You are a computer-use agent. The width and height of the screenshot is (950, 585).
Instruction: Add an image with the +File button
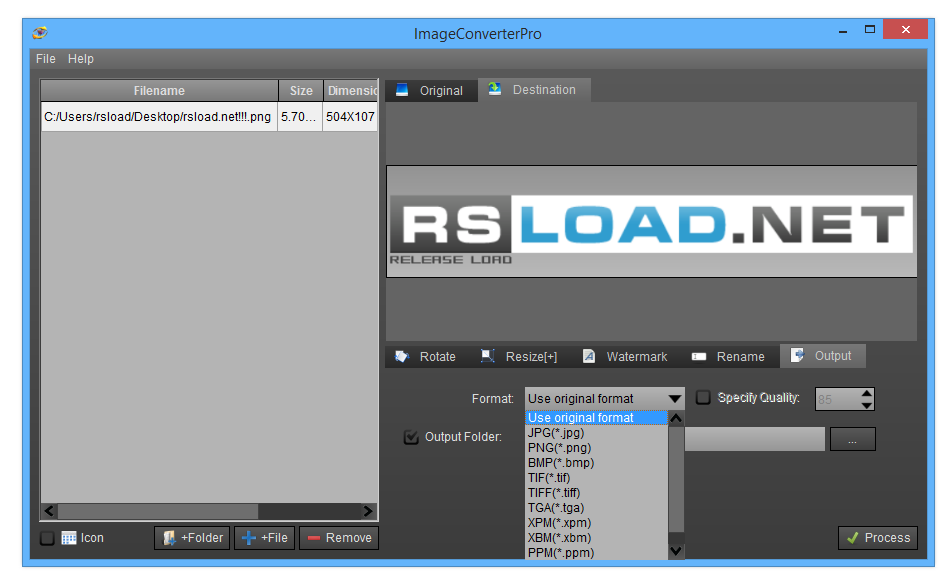pyautogui.click(x=265, y=538)
